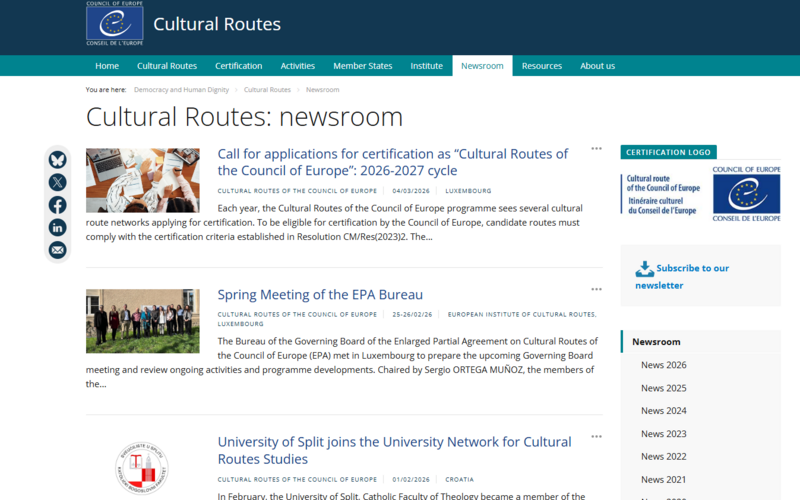Screen dimensions: 800x500
Task: Open University of Split joins Network article
Action: coord(394,451)
